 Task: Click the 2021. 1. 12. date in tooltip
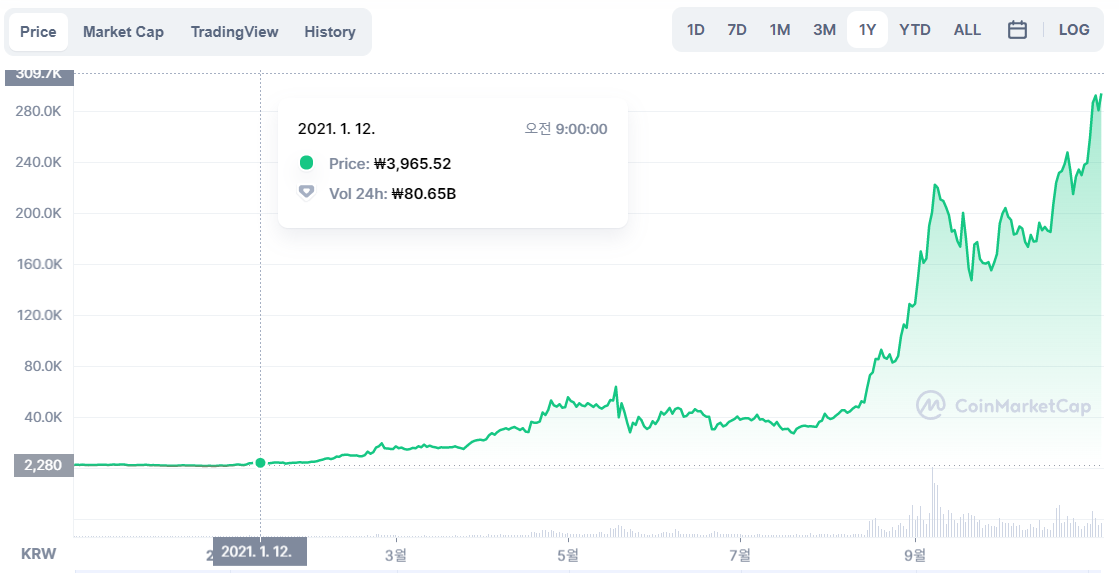[x=336, y=129]
